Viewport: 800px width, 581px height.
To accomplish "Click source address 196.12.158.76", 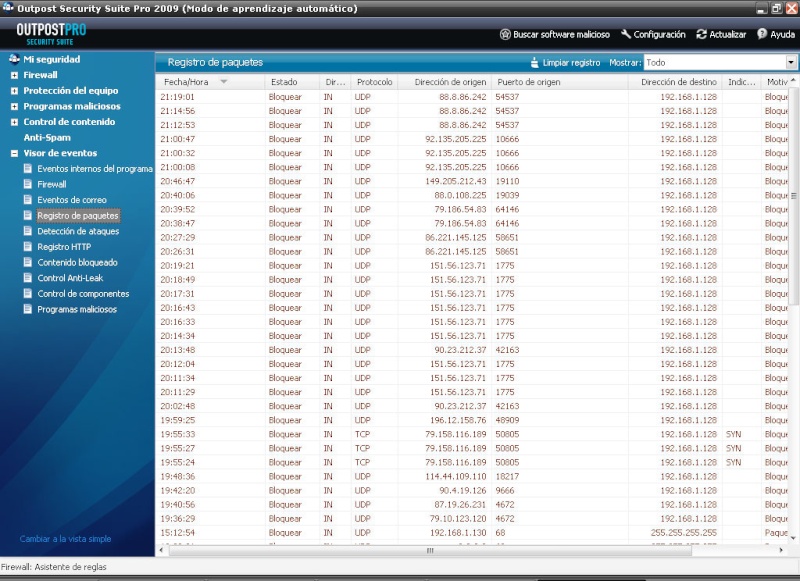I will click(458, 420).
